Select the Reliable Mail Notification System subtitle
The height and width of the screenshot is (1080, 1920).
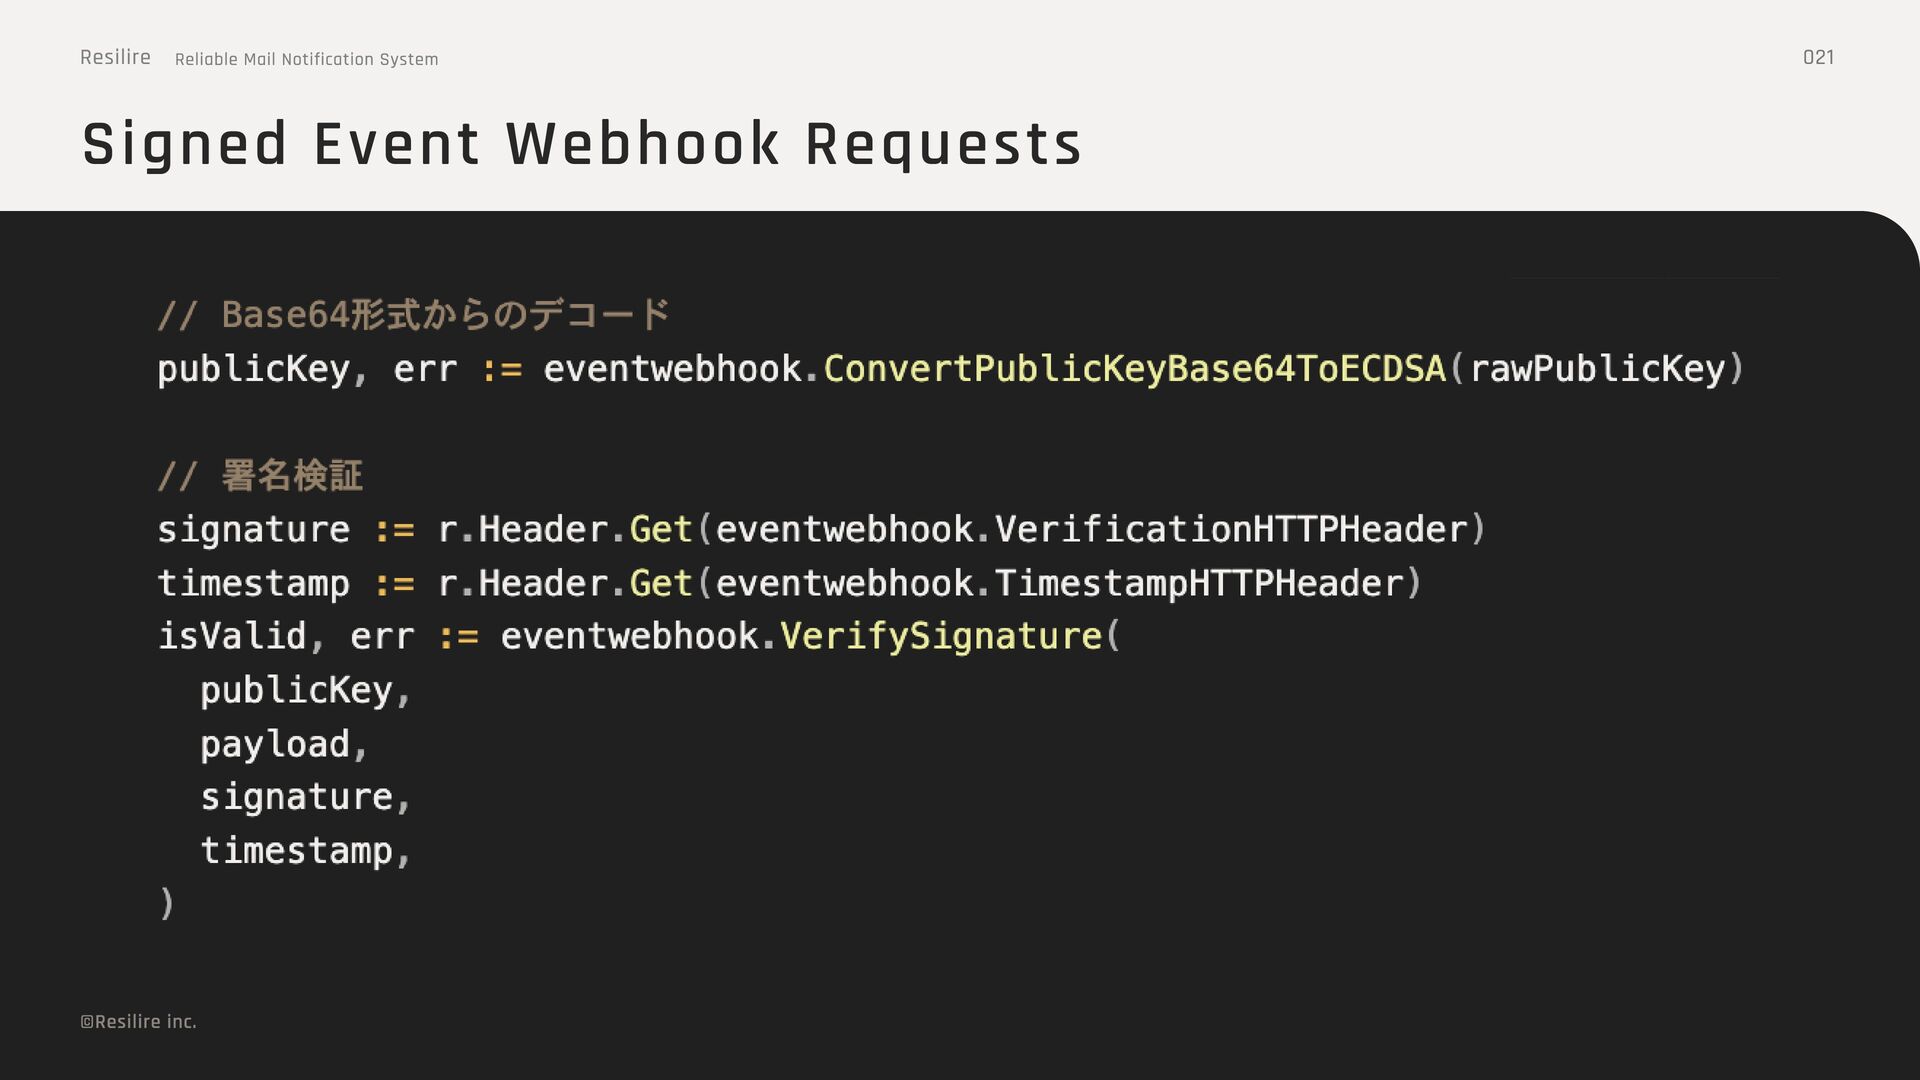306,60
